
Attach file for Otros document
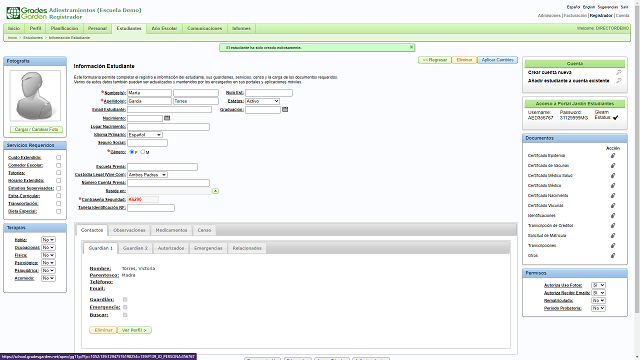click(x=613, y=256)
